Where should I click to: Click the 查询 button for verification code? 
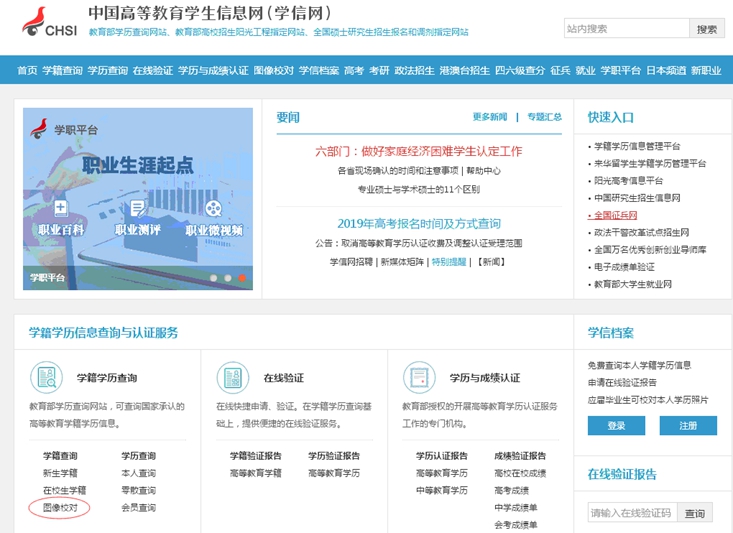coord(695,513)
